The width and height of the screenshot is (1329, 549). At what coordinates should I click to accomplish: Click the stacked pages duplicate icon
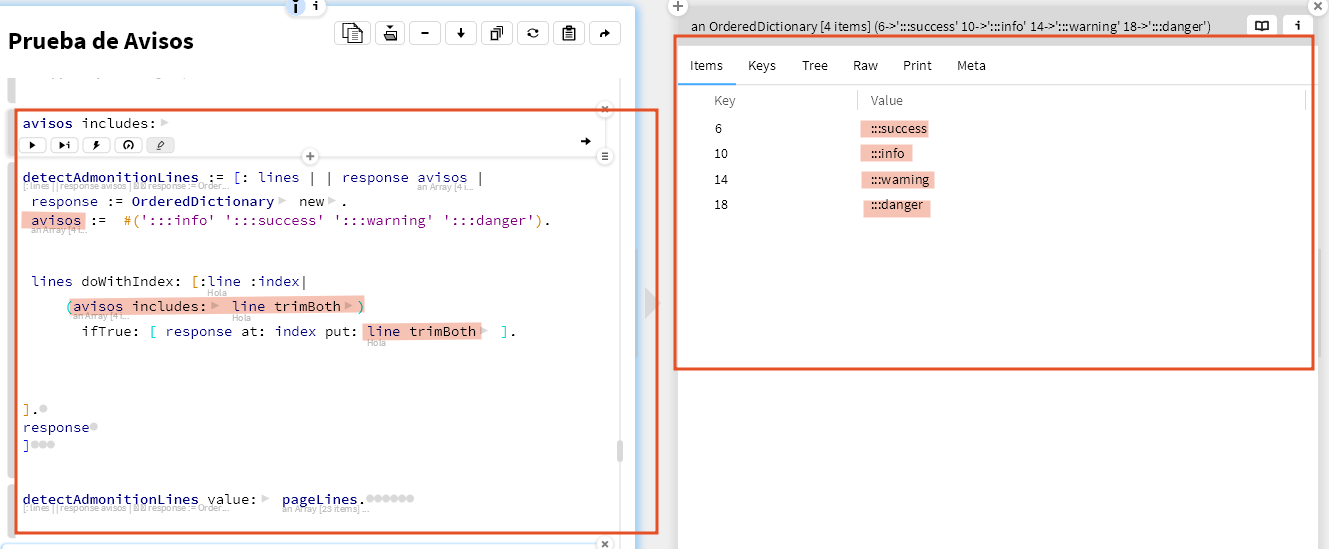tap(497, 33)
